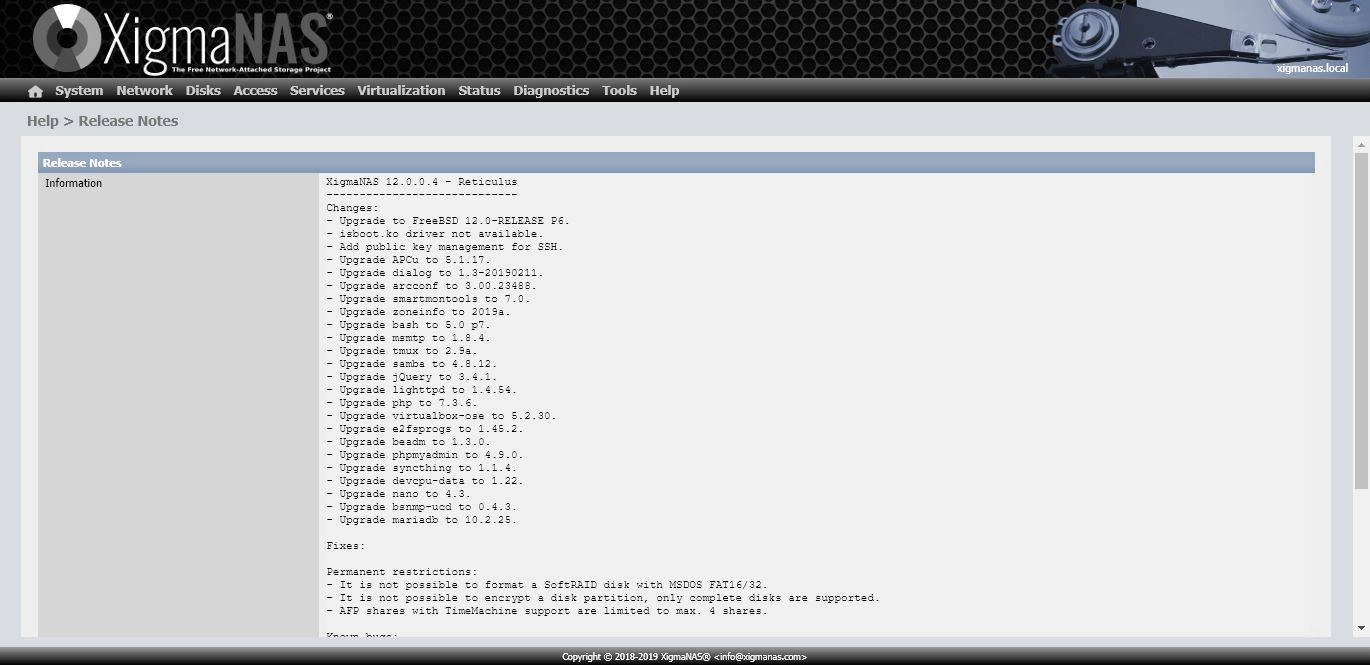Click 'Upgrade msmtp to 1.8.4' line
Viewport: 1370px width, 665px height.
[x=409, y=338]
